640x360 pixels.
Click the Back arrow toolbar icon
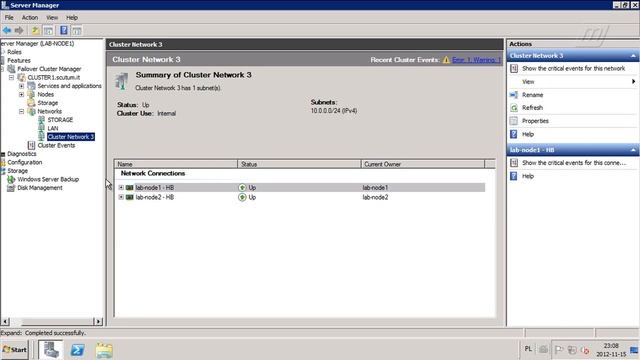[7, 30]
